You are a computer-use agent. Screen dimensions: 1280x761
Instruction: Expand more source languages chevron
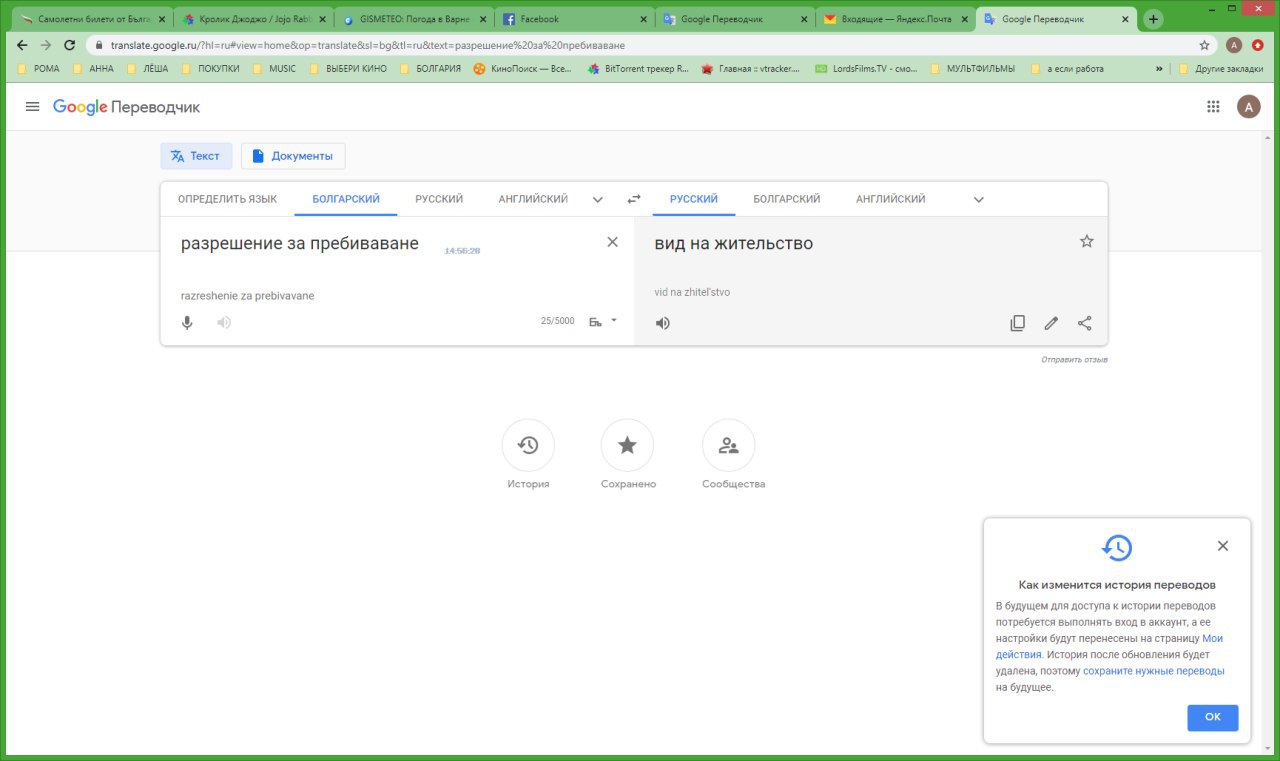pos(598,199)
